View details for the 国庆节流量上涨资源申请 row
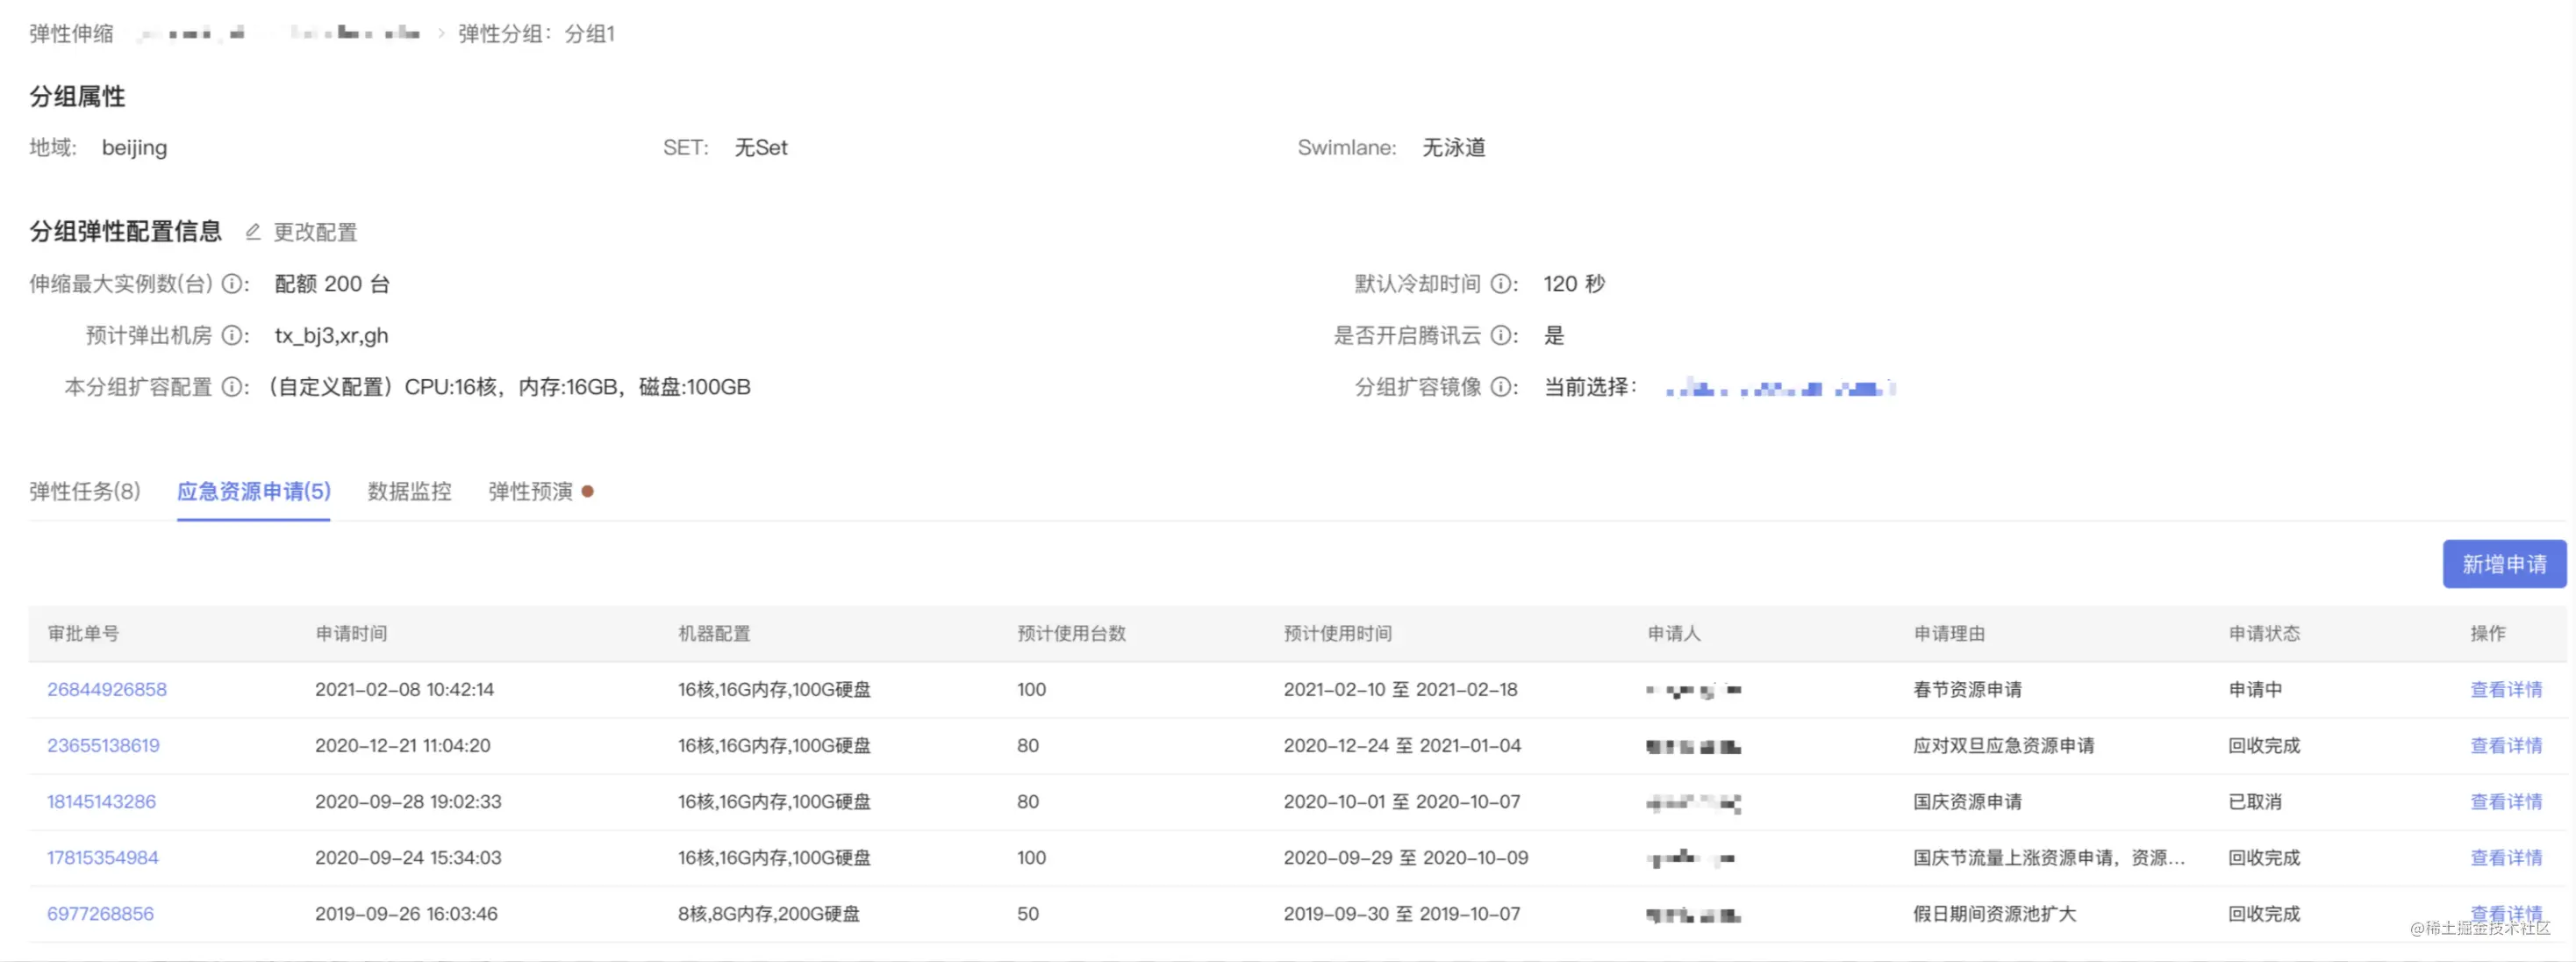2576x962 pixels. 2506,858
